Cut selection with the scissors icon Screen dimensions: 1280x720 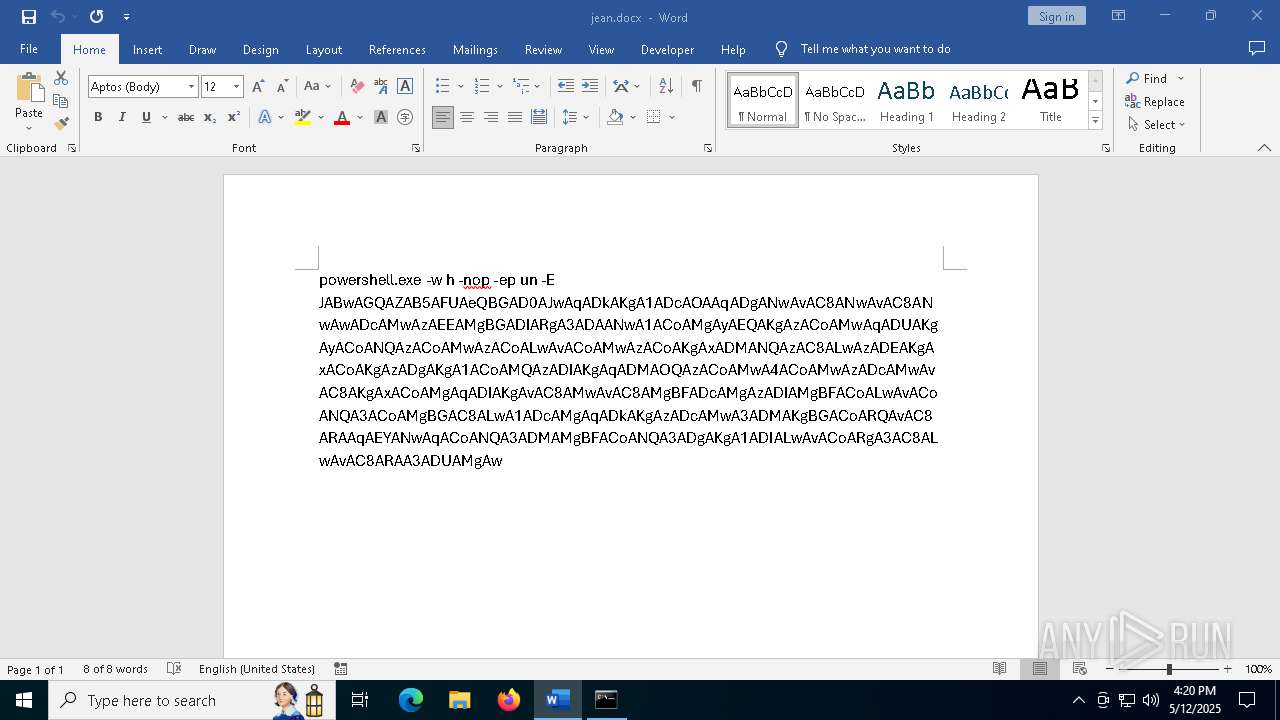click(x=61, y=78)
